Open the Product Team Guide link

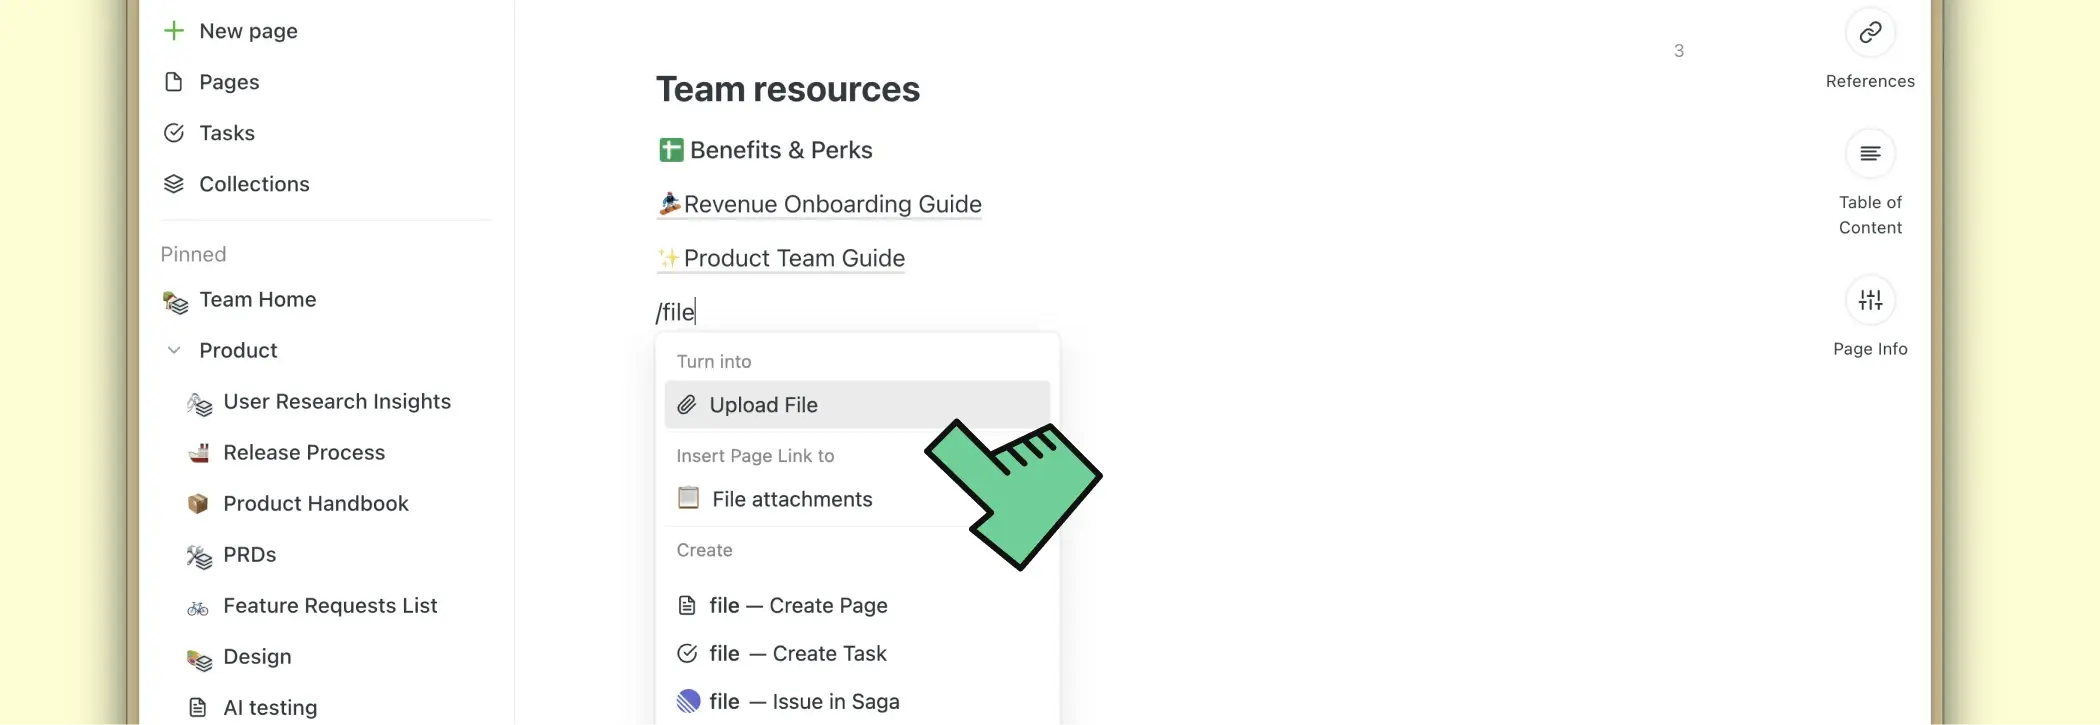pos(794,258)
